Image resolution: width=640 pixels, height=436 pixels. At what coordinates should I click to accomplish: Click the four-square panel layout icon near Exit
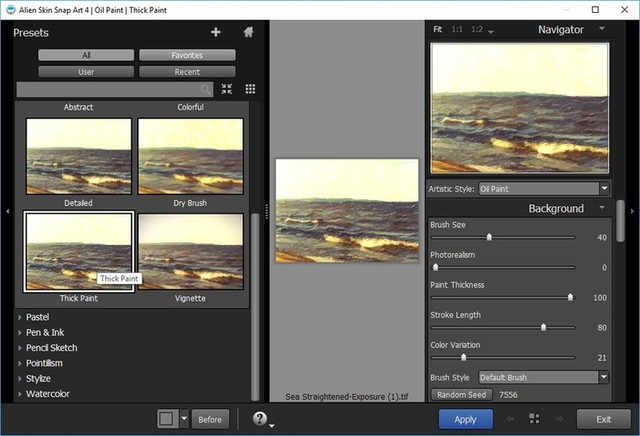click(535, 419)
